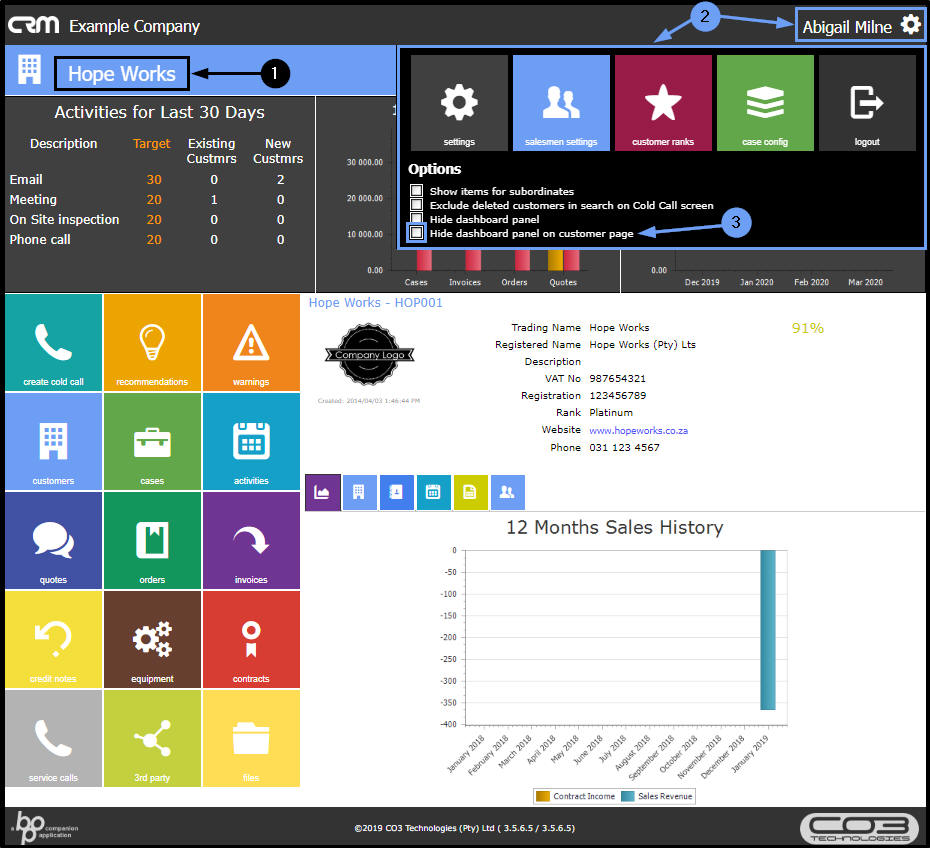The image size is (930, 848).
Task: Open the equipment tile
Action: (152, 640)
